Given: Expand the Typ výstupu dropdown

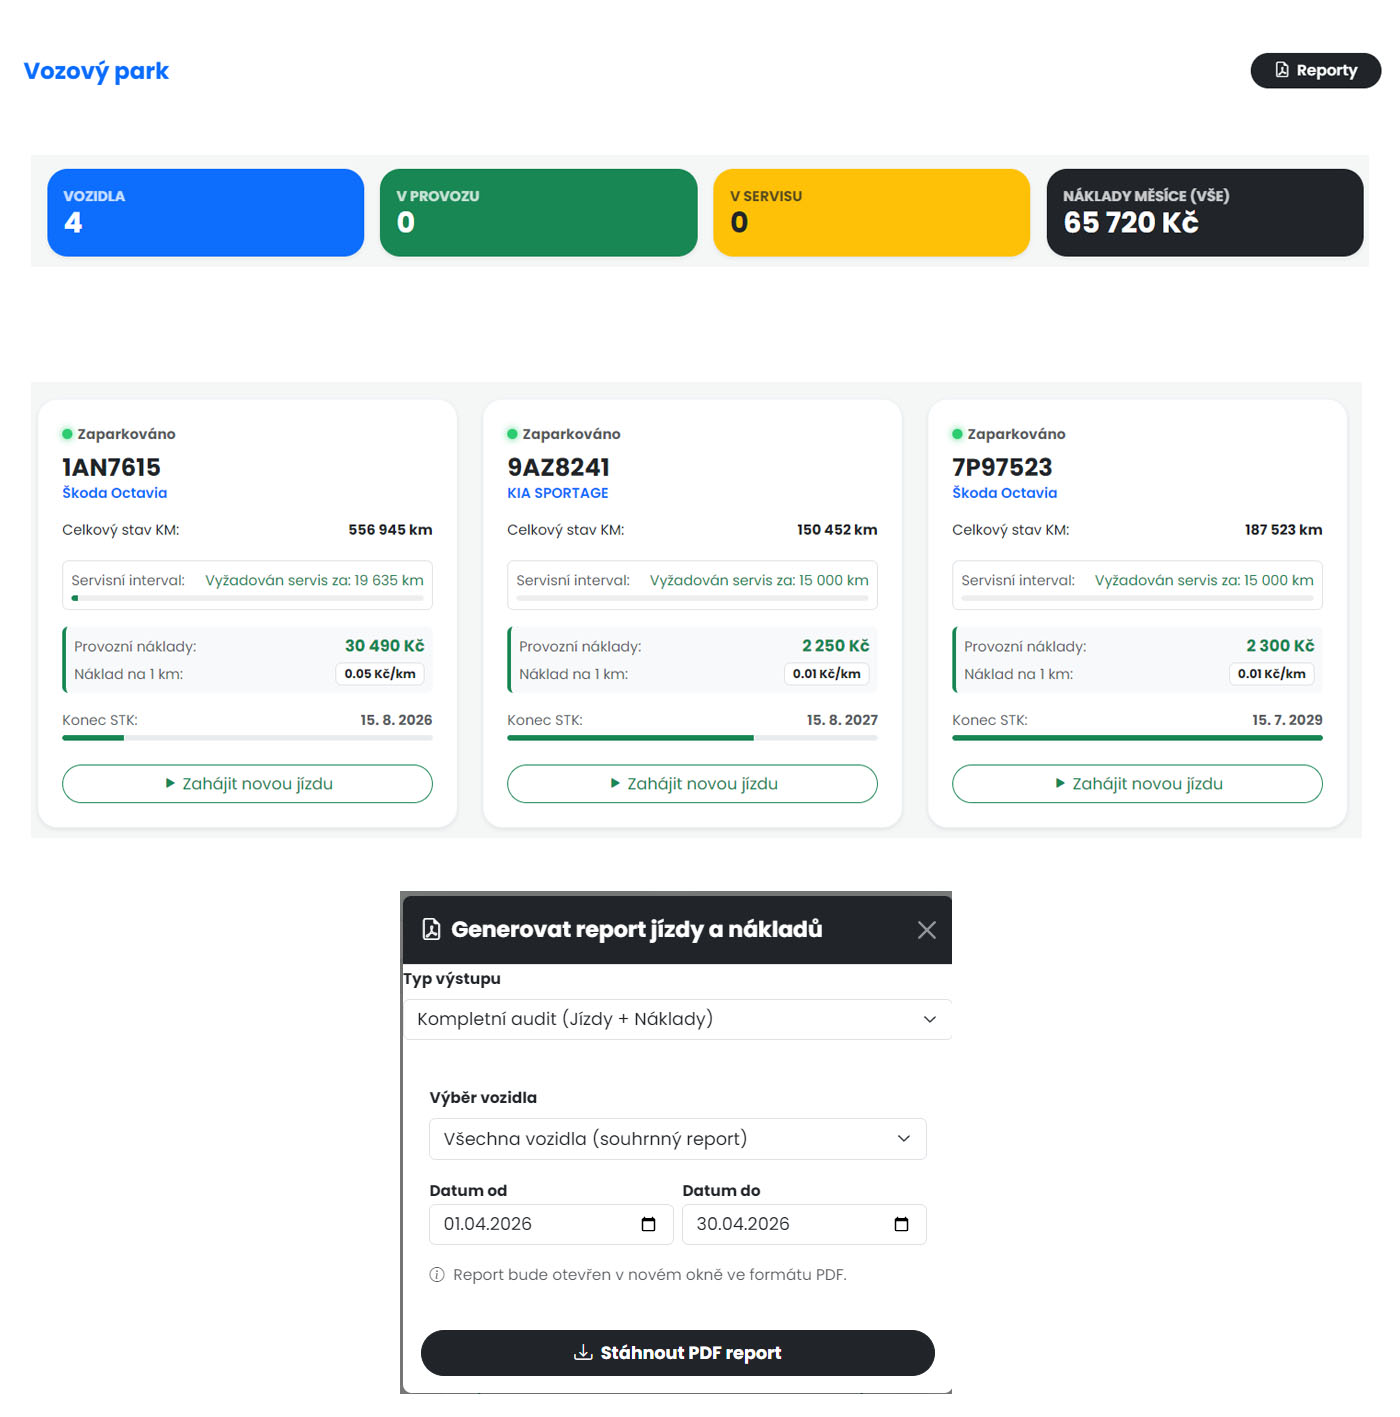Looking at the screenshot, I should click(676, 1019).
